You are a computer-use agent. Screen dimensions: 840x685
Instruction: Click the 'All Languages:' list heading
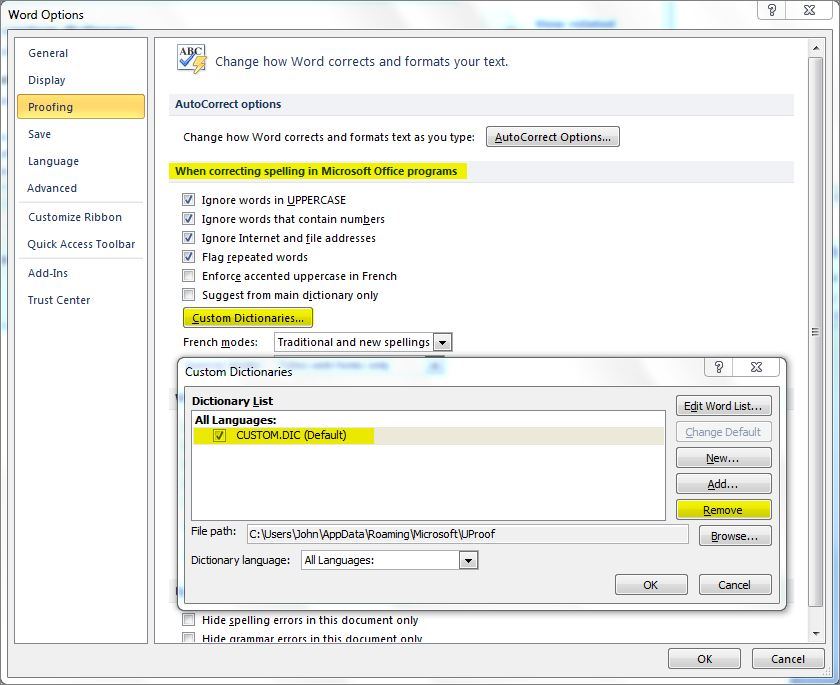(x=236, y=420)
